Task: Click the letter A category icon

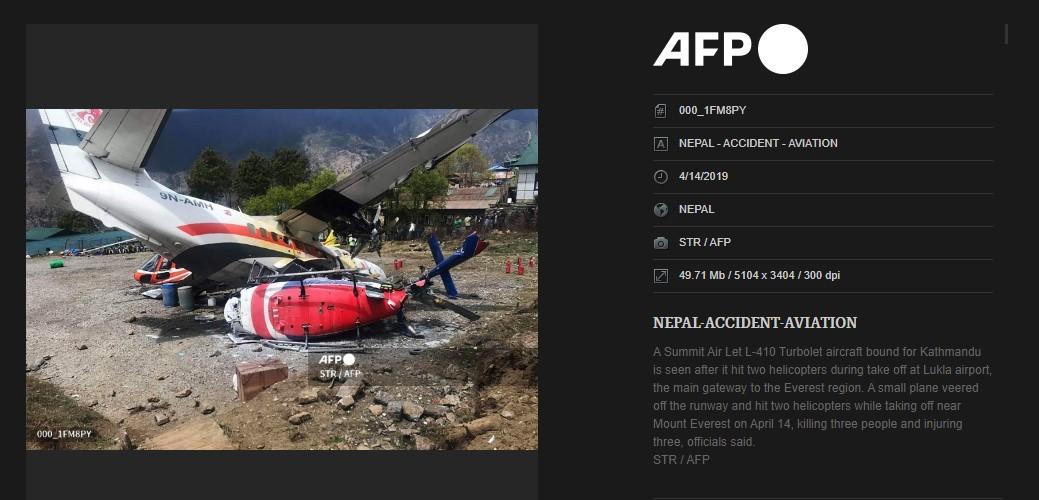Action: pyautogui.click(x=660, y=144)
